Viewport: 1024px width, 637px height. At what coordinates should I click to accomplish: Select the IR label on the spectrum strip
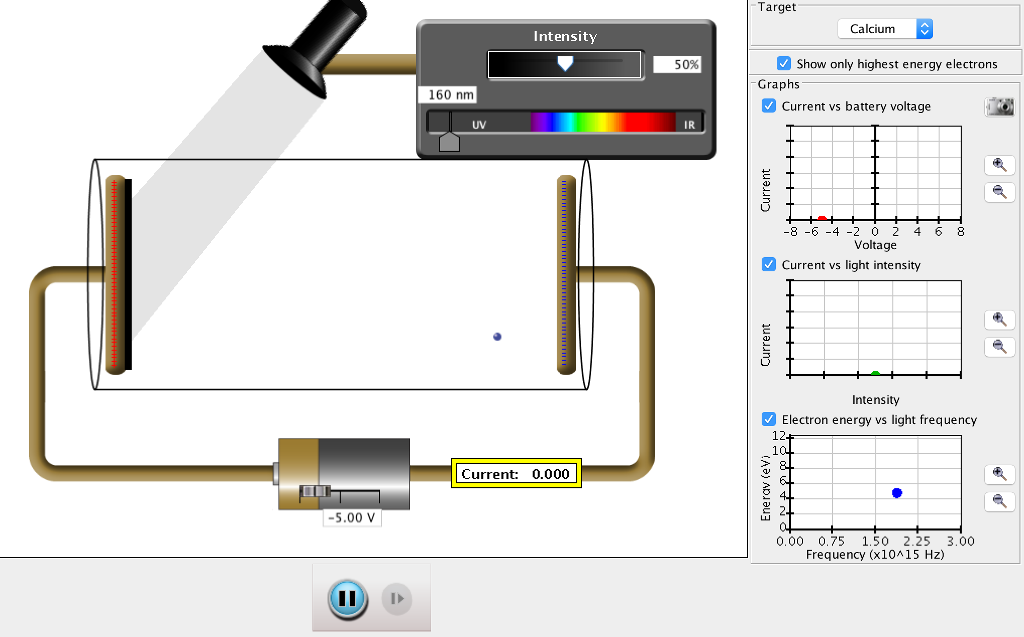(x=691, y=122)
